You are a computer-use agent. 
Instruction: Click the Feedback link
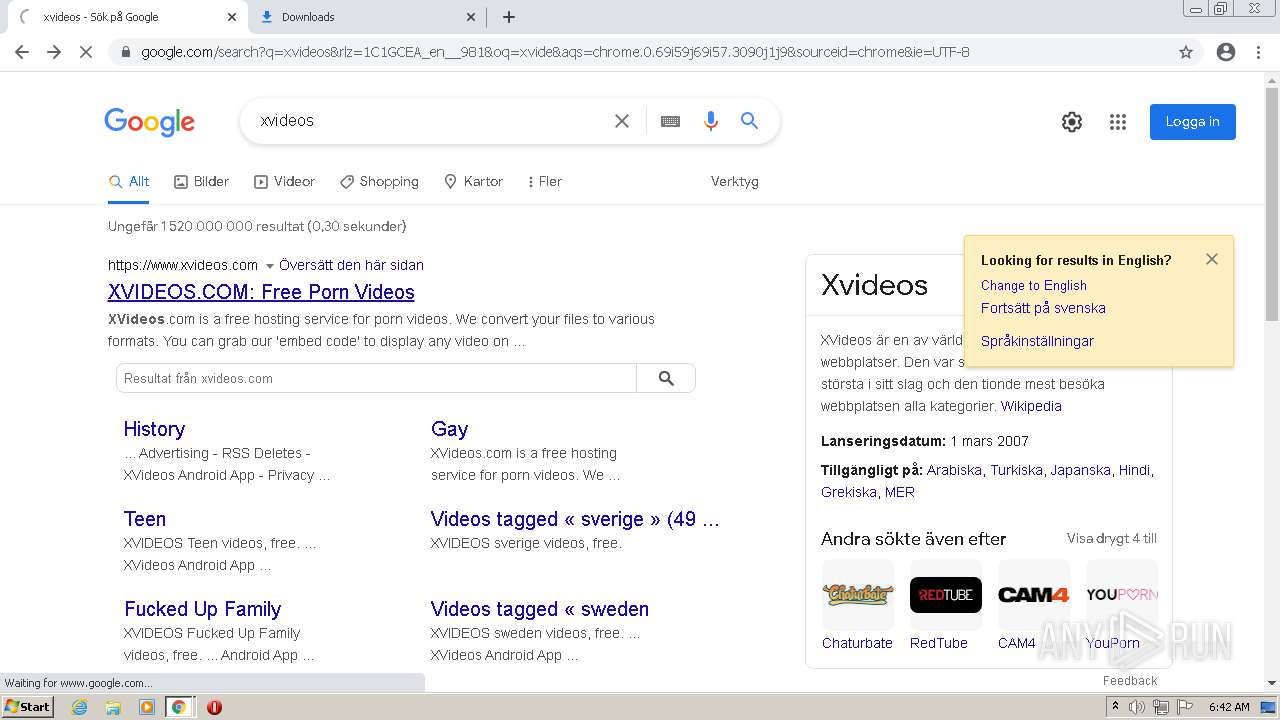(1130, 681)
